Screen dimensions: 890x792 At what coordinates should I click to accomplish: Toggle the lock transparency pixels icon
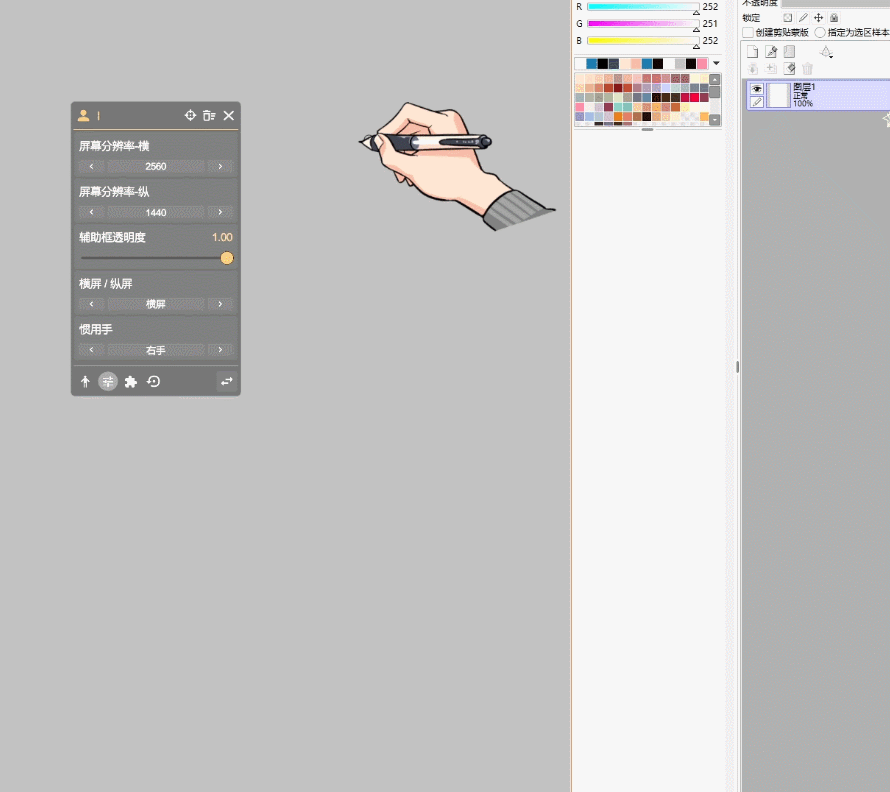787,18
